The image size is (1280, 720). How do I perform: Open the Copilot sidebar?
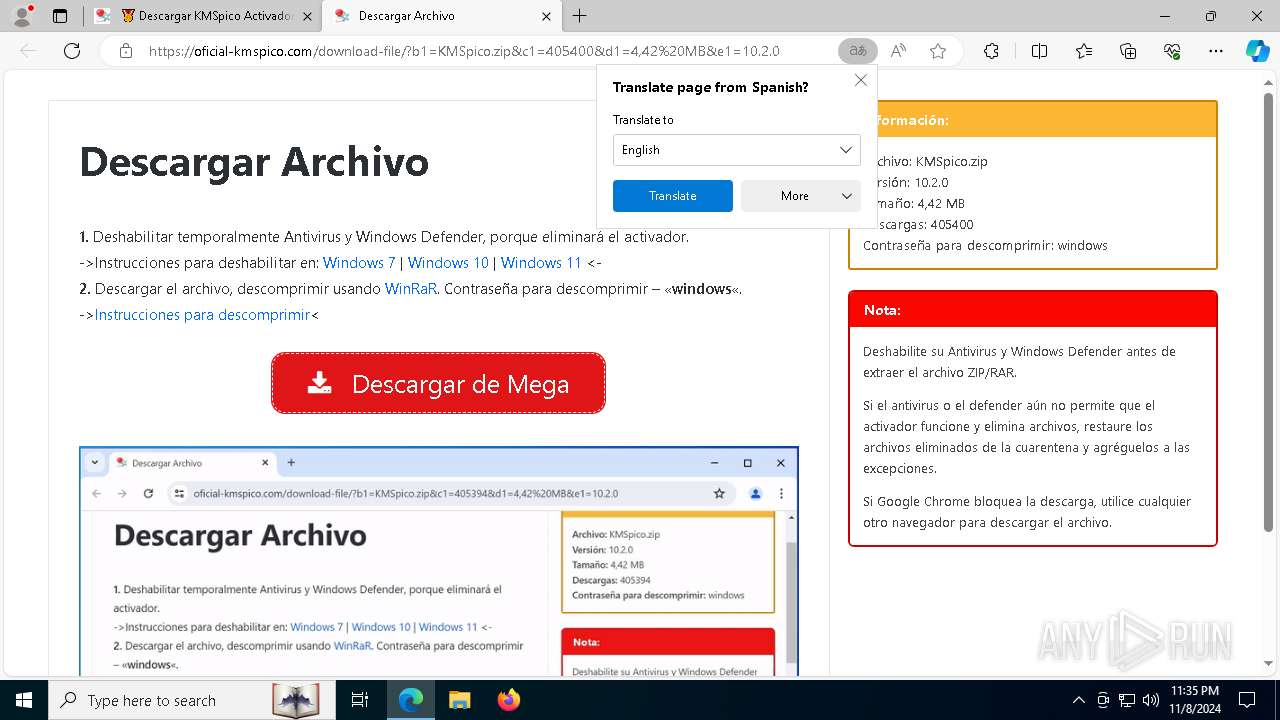click(1257, 51)
